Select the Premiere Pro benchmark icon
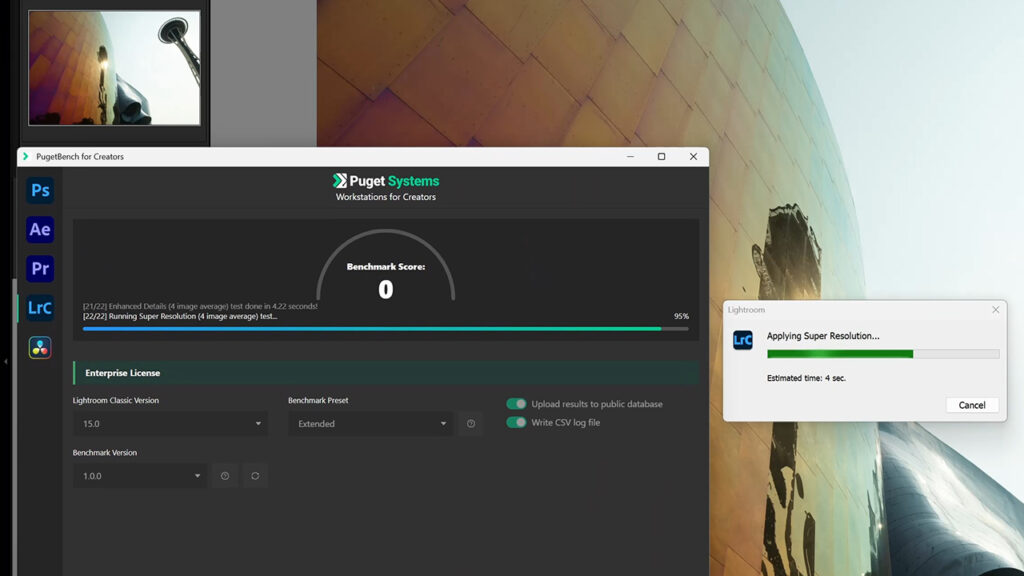Screen dimensions: 1024x576 click(40, 268)
